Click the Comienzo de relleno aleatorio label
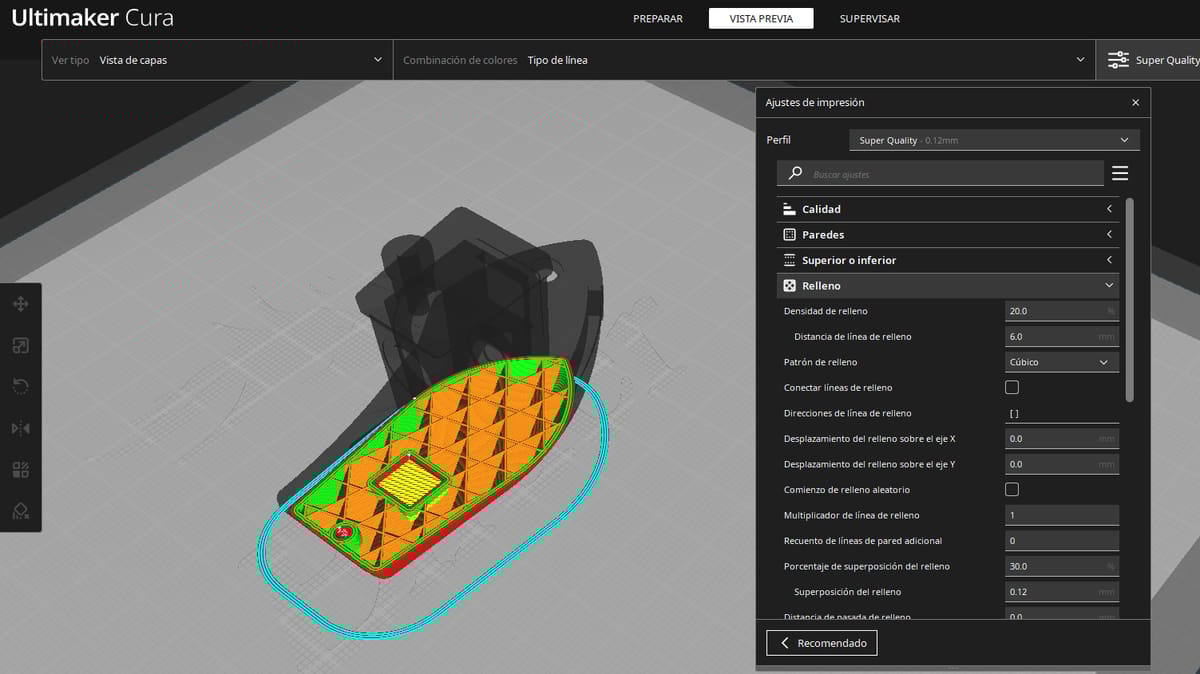1200x674 pixels. pyautogui.click(x=847, y=489)
